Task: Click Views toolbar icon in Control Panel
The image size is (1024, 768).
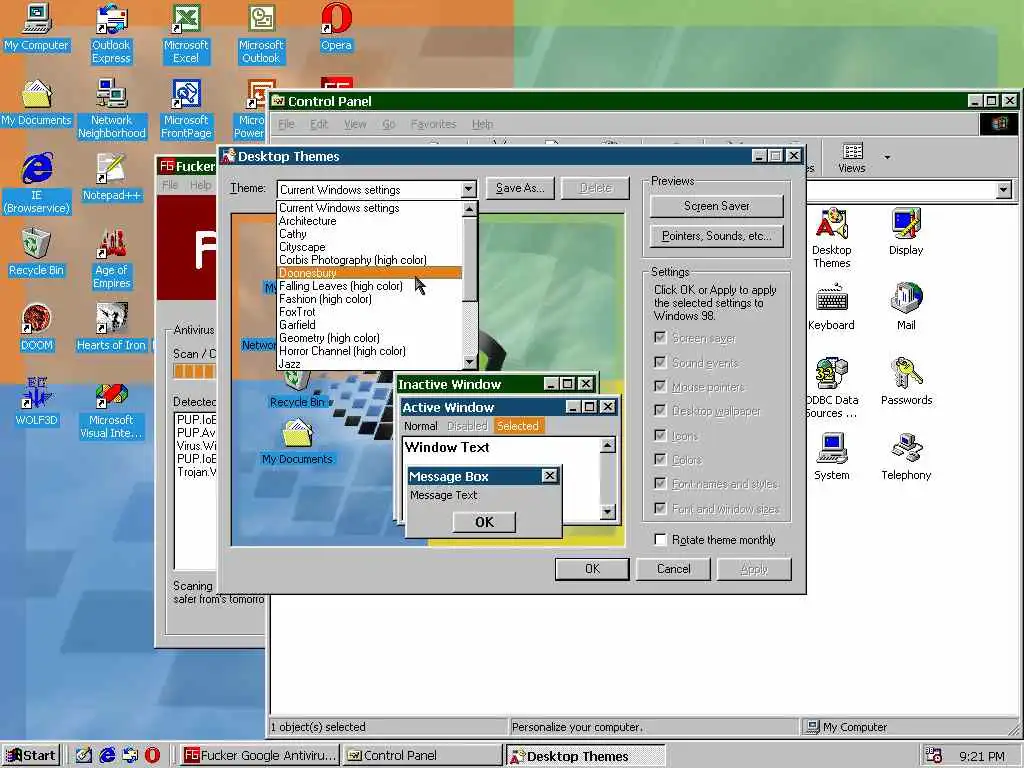Action: click(852, 158)
